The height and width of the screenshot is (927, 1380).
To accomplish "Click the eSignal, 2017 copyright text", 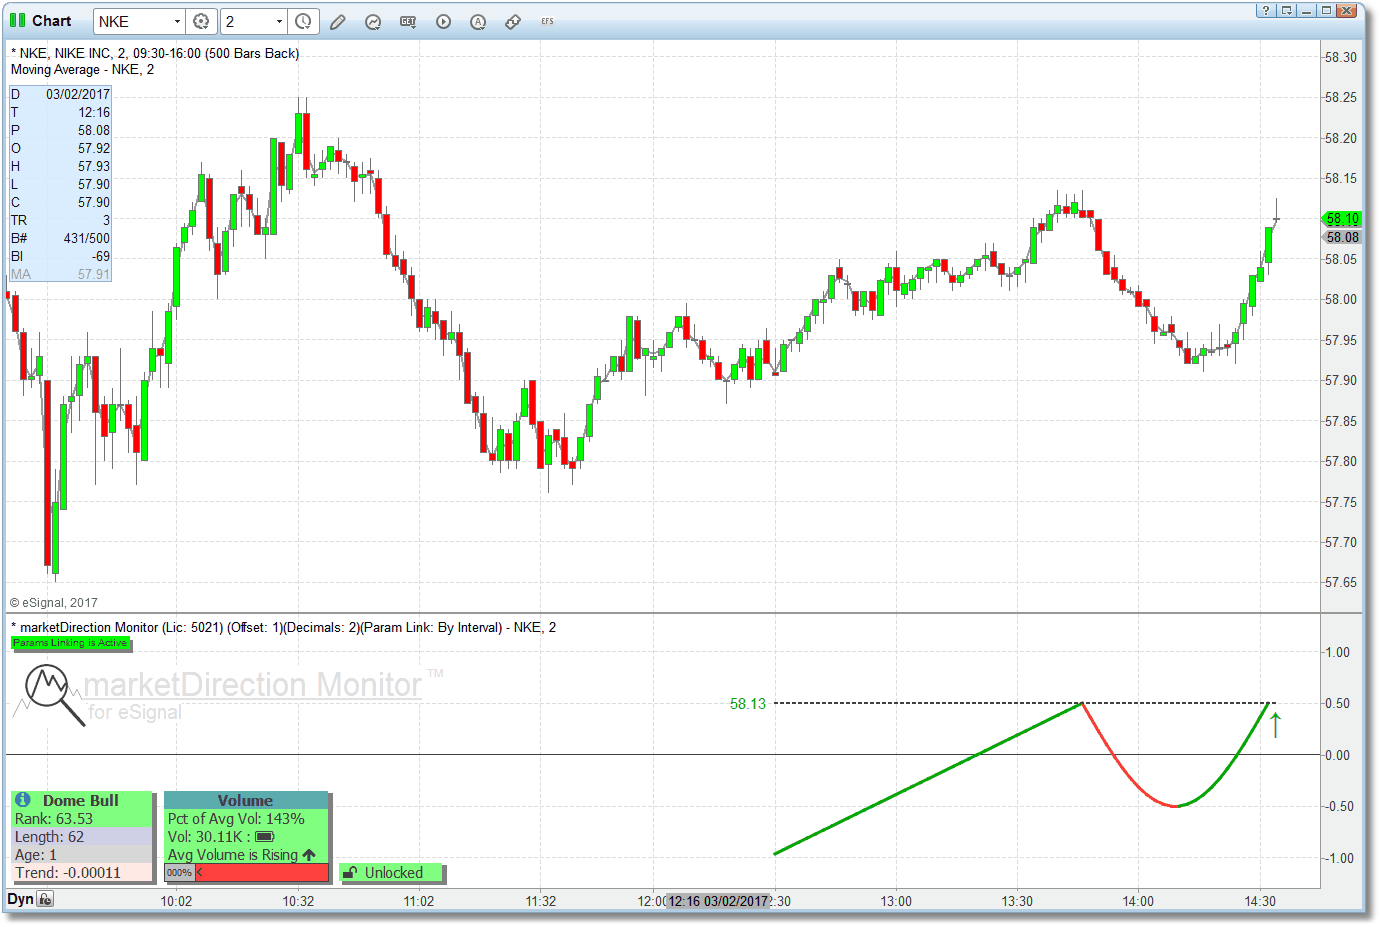I will point(54,603).
